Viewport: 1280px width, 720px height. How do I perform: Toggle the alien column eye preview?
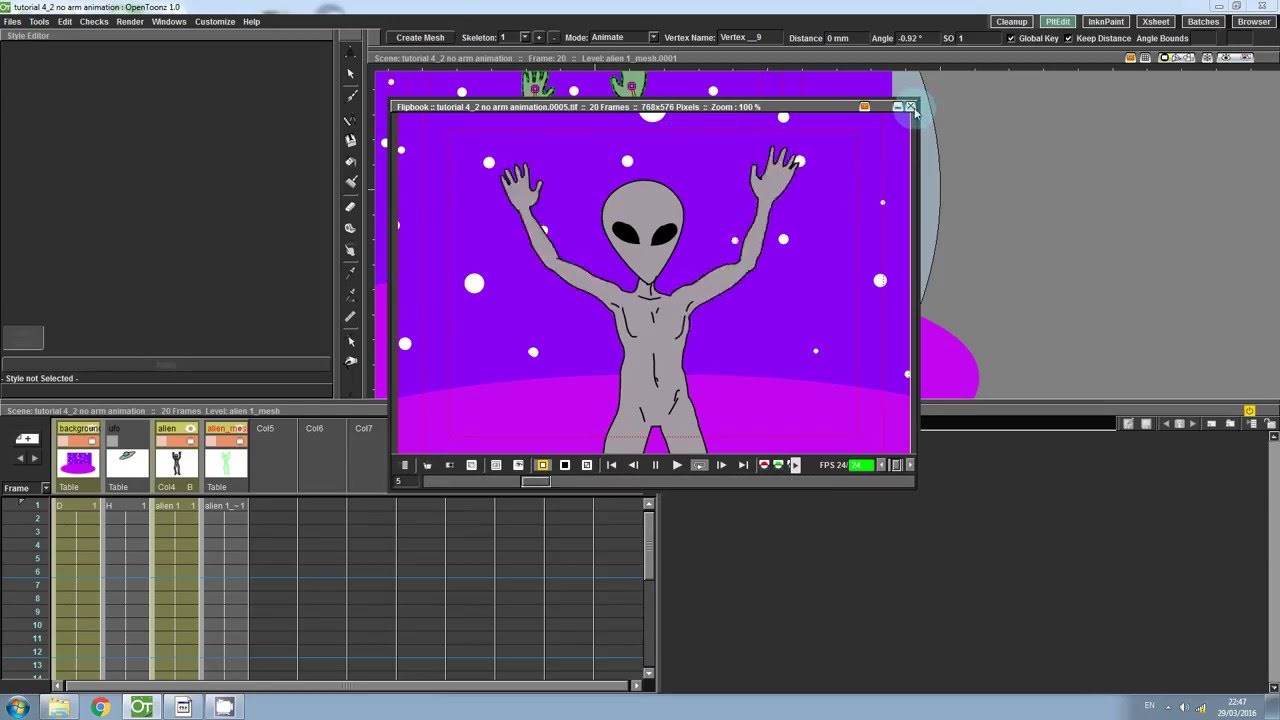190,428
